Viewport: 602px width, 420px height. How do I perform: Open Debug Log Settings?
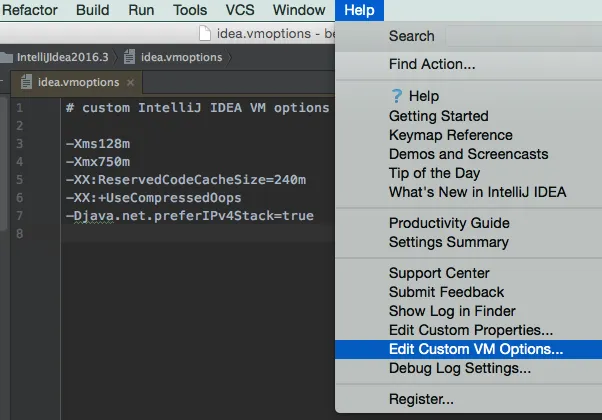coord(460,369)
